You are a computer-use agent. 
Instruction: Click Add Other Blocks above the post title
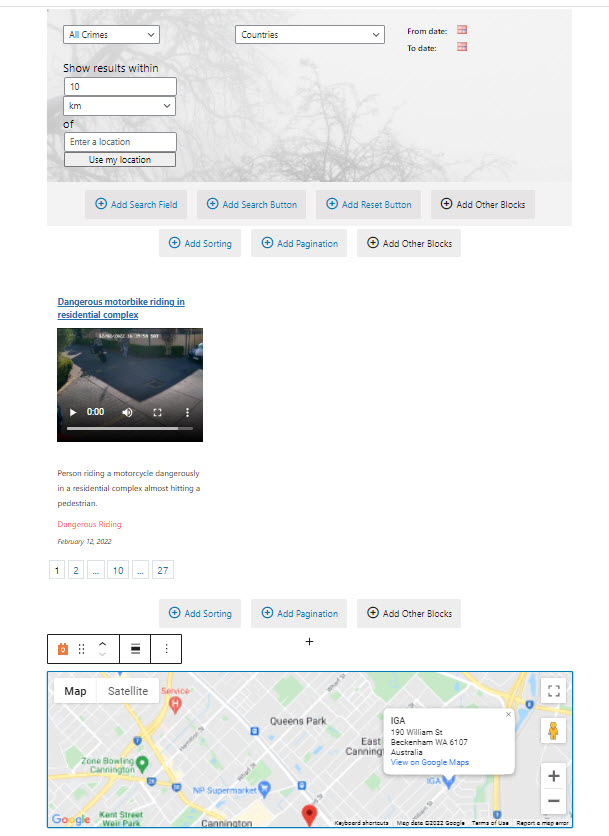(409, 243)
